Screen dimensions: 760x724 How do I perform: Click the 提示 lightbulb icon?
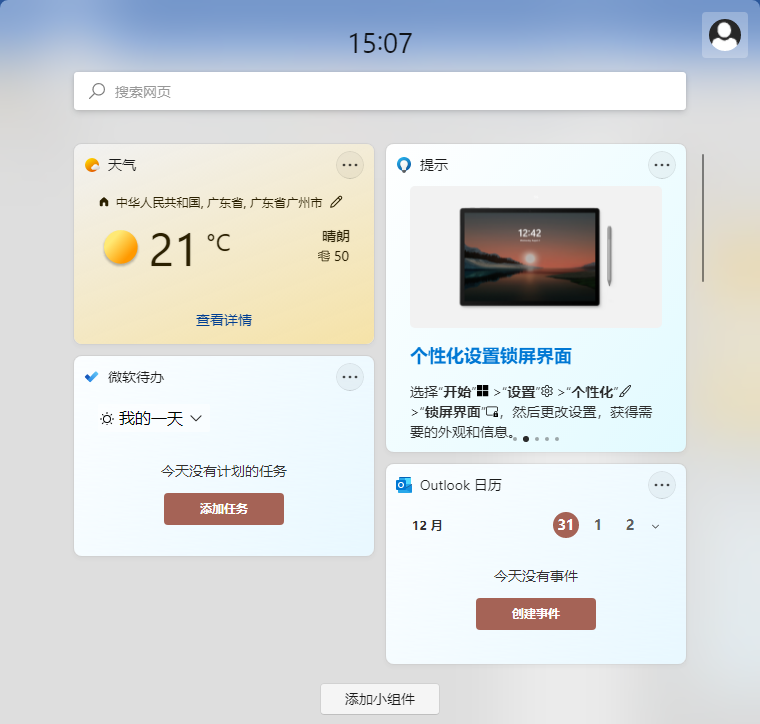pos(404,165)
